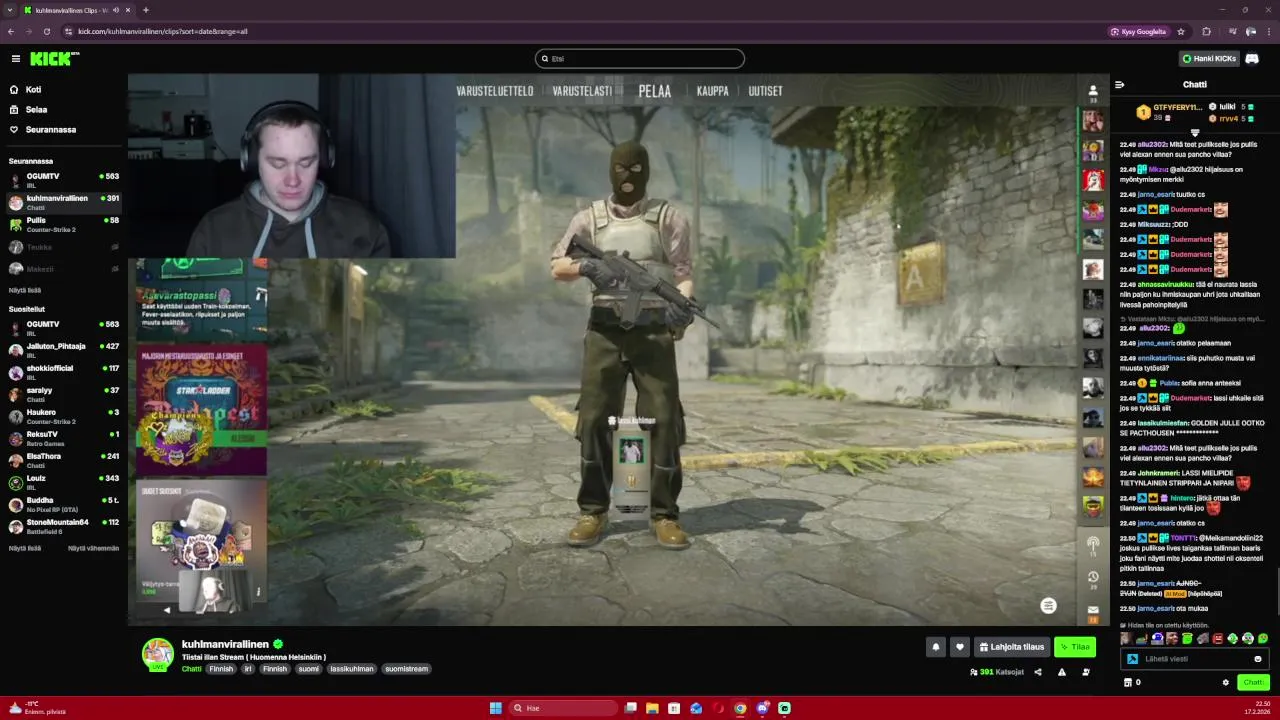
Task: Click the notification bell button under the stream
Action: pos(936,647)
